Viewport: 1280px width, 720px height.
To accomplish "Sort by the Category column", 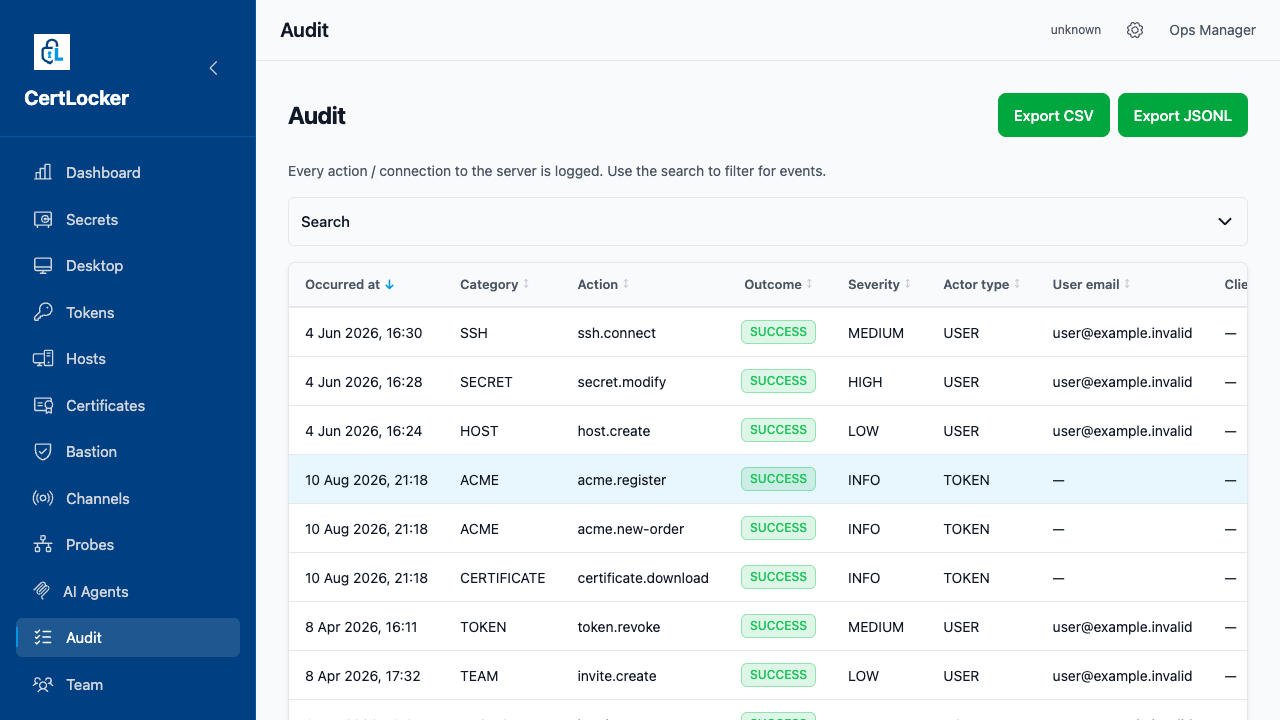I will tap(495, 285).
